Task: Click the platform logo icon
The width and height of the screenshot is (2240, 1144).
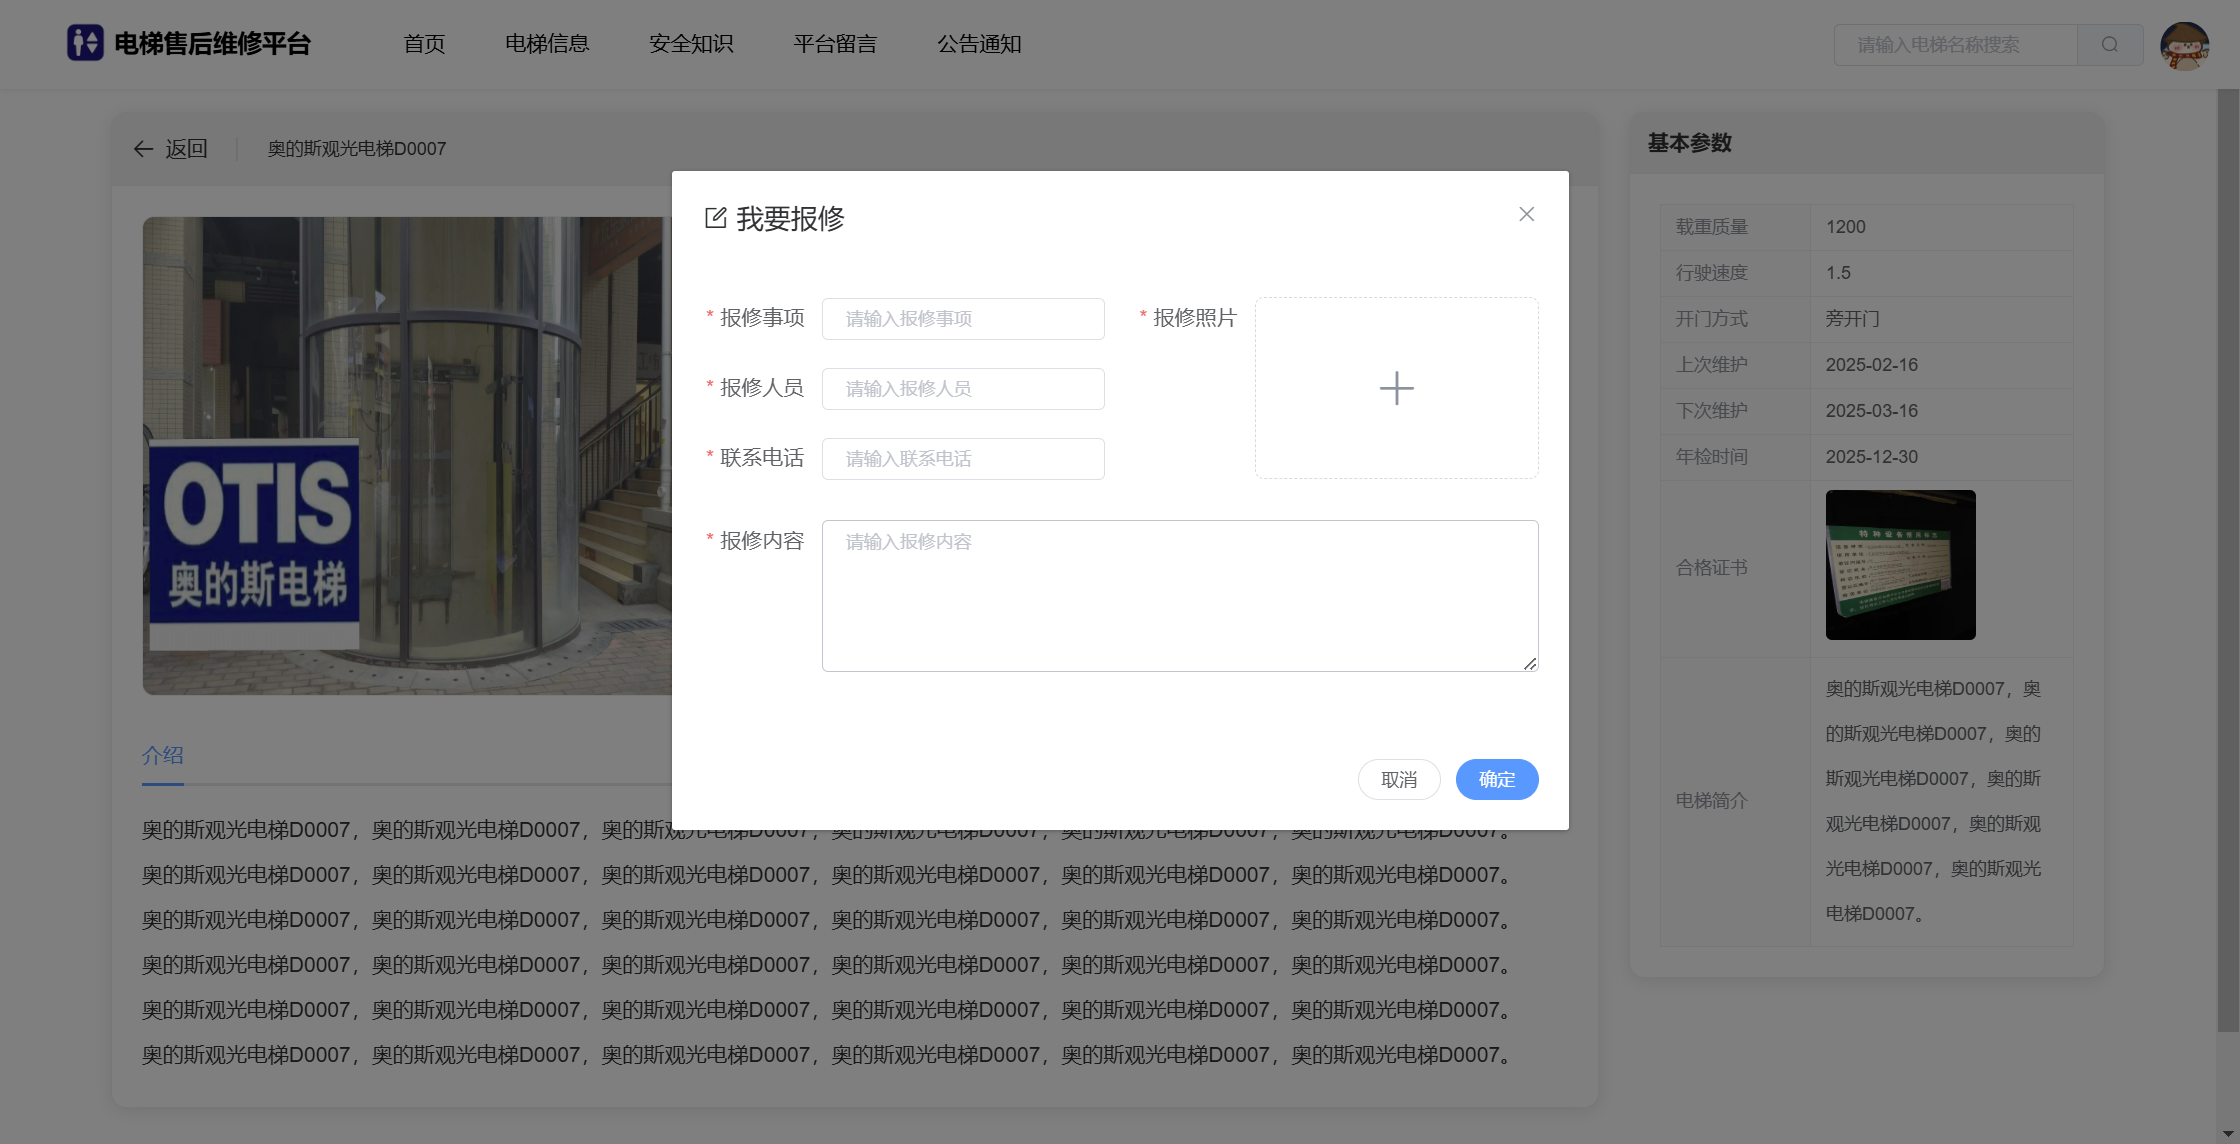Action: (x=85, y=43)
